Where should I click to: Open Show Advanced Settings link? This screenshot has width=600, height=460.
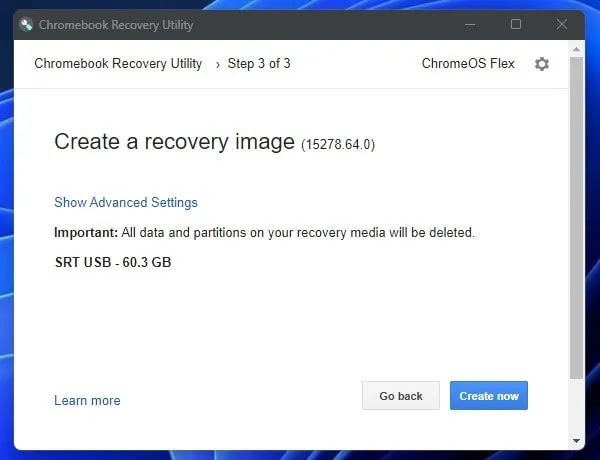pyautogui.click(x=126, y=202)
